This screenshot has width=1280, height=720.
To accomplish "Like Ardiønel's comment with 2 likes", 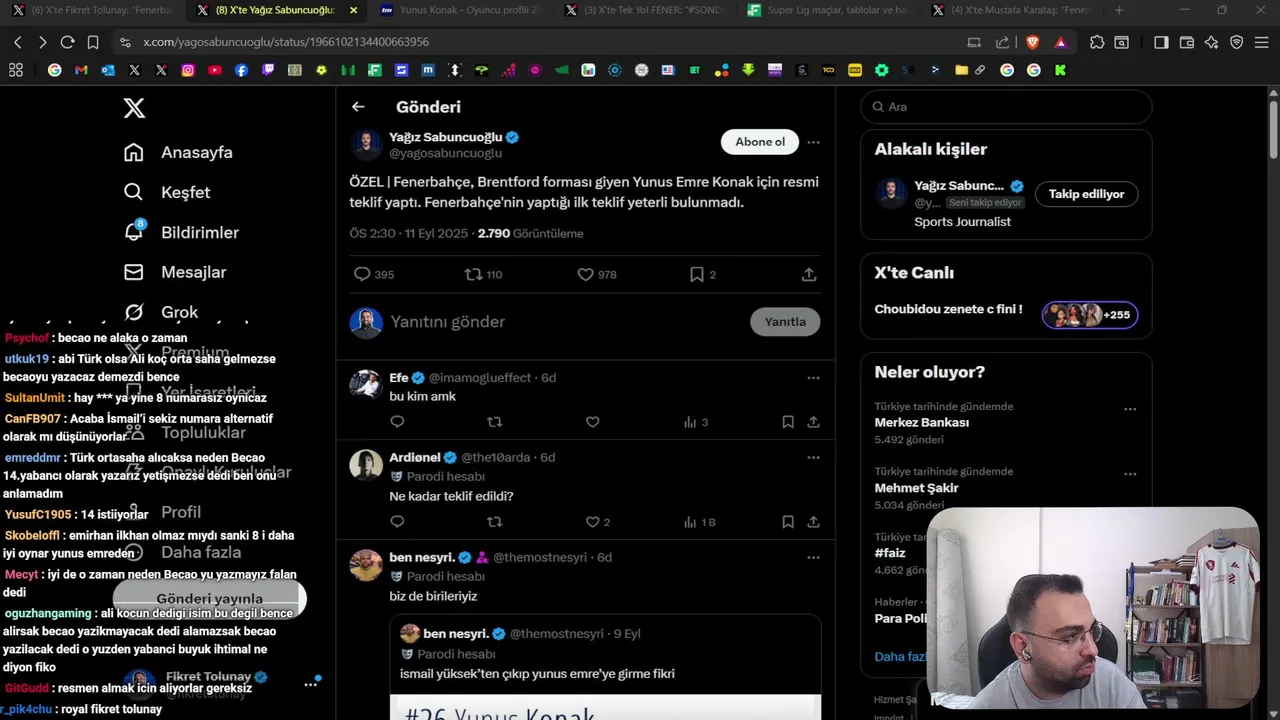I will point(597,522).
